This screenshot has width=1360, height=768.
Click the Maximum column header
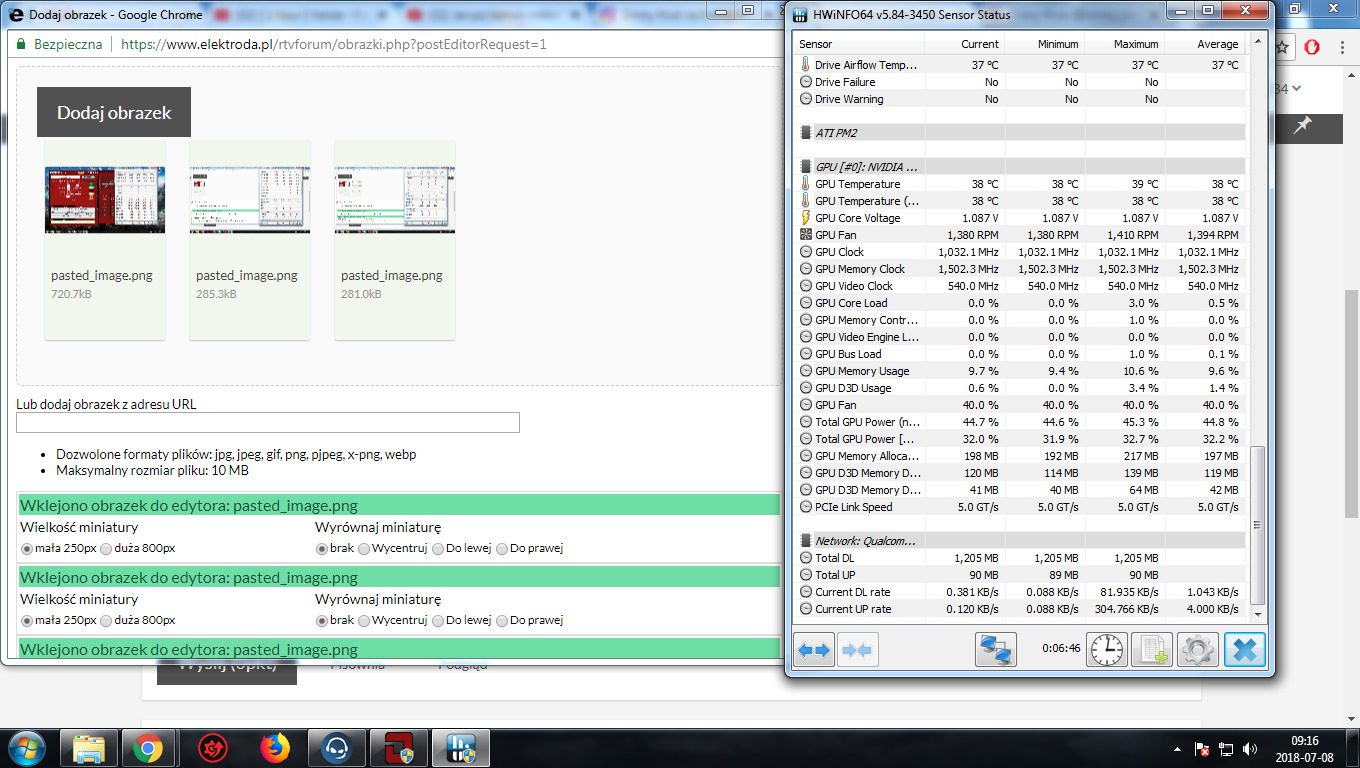(x=1124, y=44)
